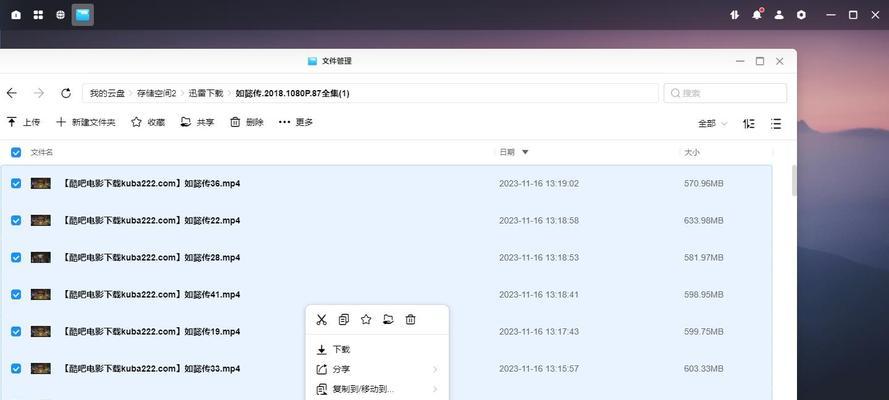Choose 复制到/移动到 in context menu
Screen dimensions: 889x400
(377, 389)
